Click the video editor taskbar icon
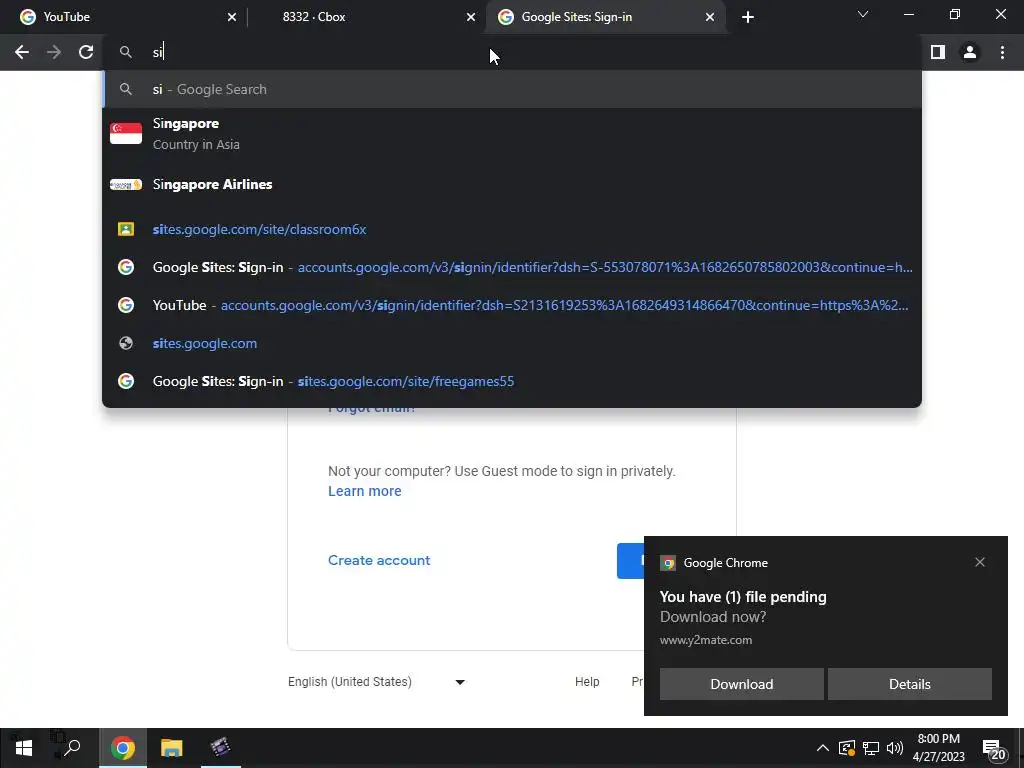This screenshot has width=1024, height=768. (221, 748)
